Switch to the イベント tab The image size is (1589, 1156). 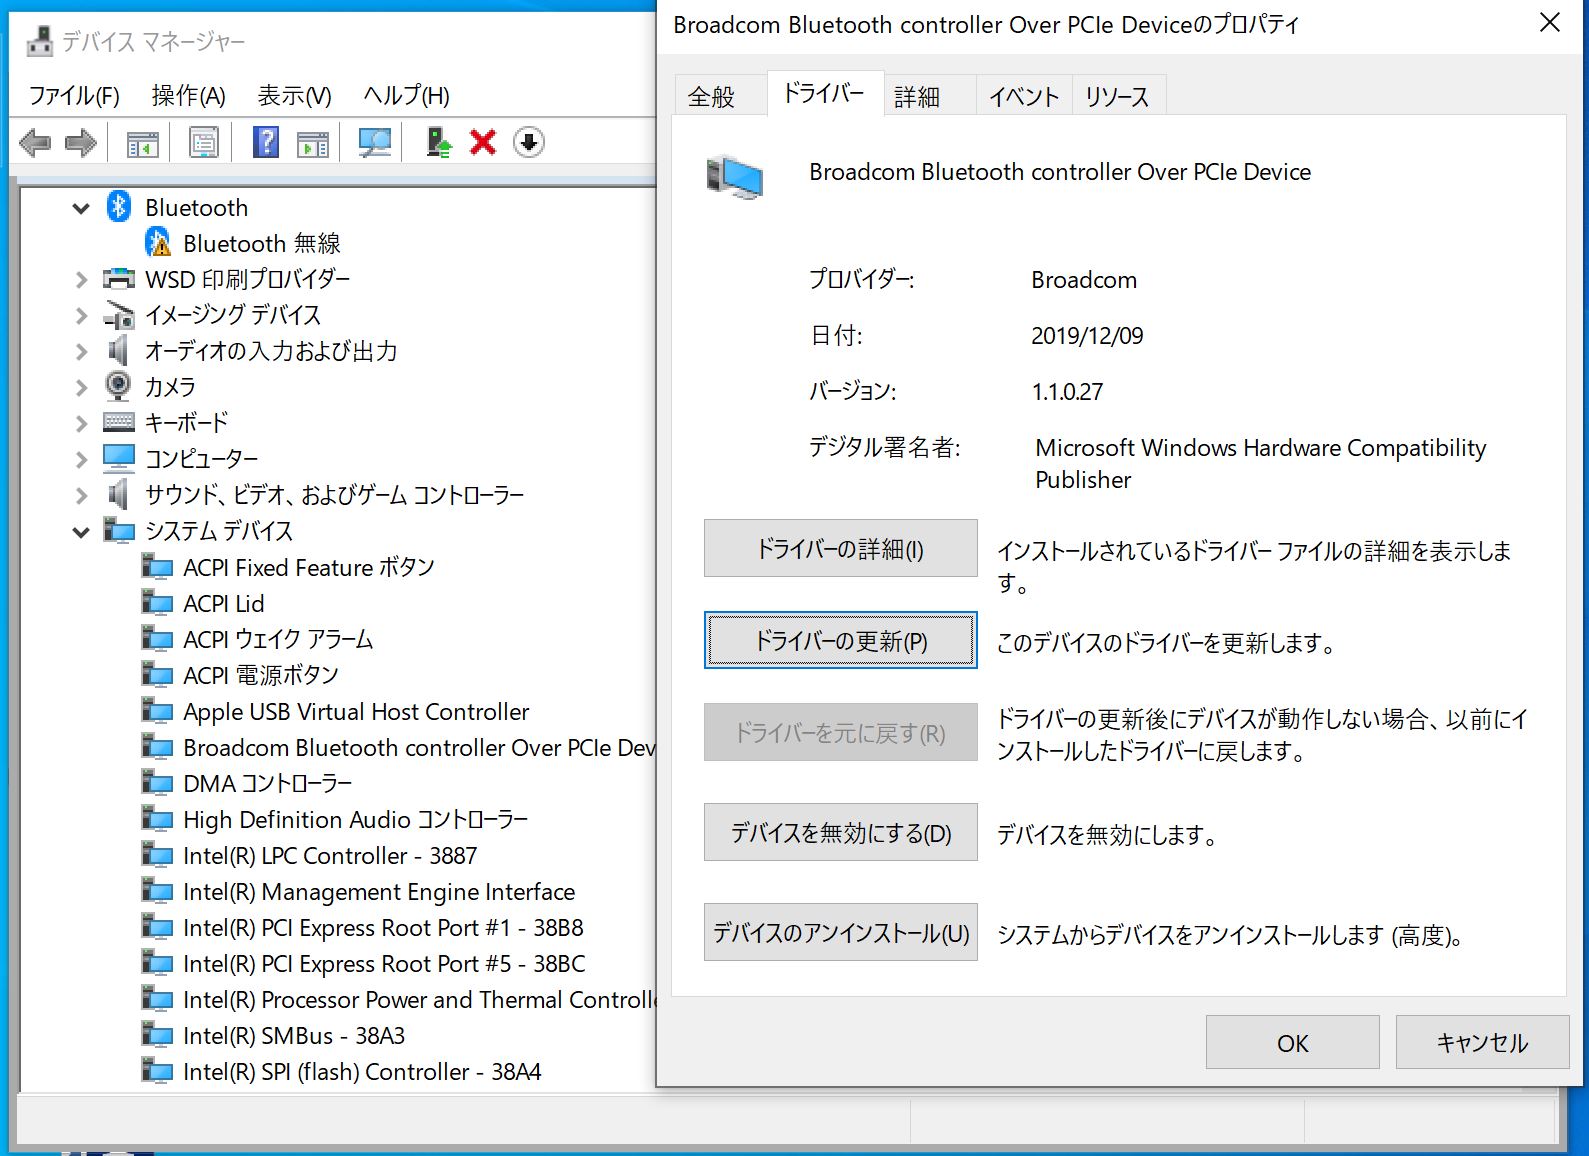pyautogui.click(x=1023, y=96)
